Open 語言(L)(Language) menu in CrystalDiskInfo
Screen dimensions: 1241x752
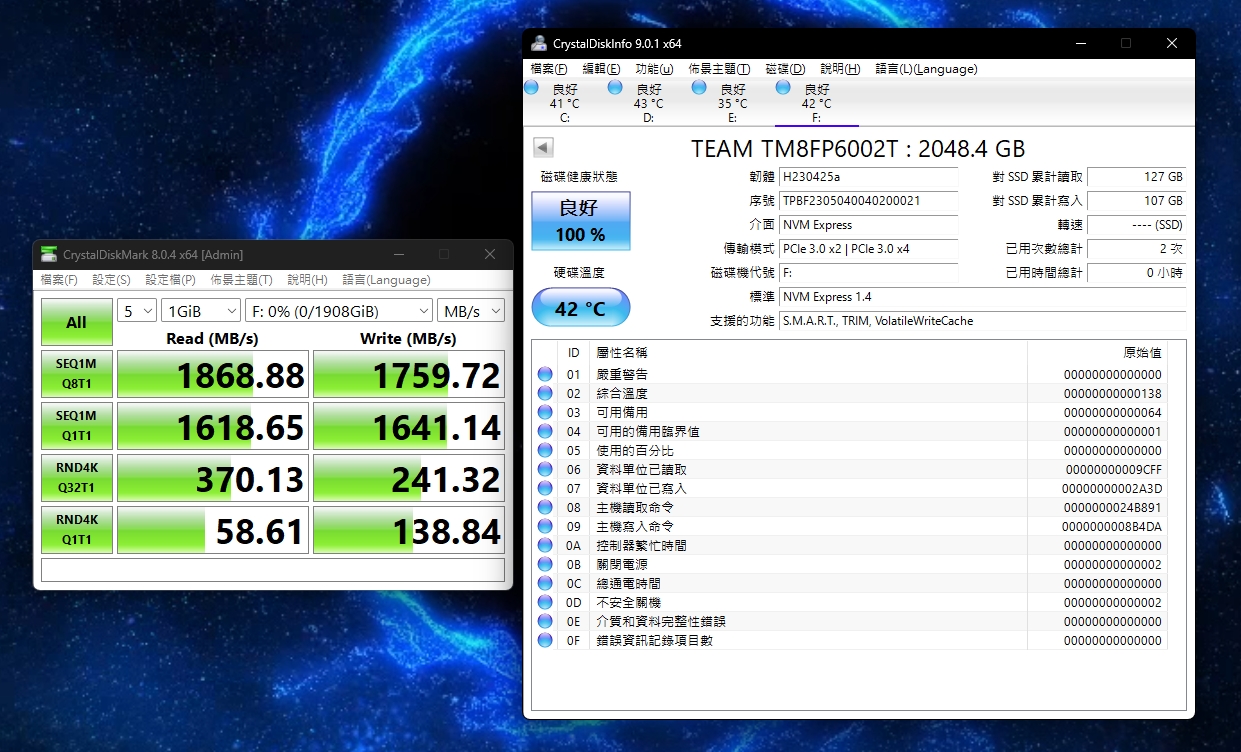(x=926, y=69)
